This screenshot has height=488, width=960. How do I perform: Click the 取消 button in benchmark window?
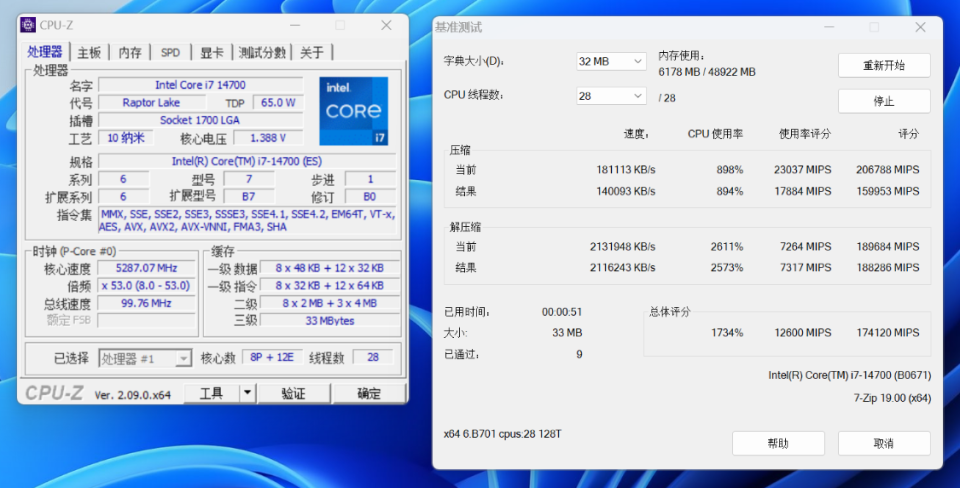[883, 443]
